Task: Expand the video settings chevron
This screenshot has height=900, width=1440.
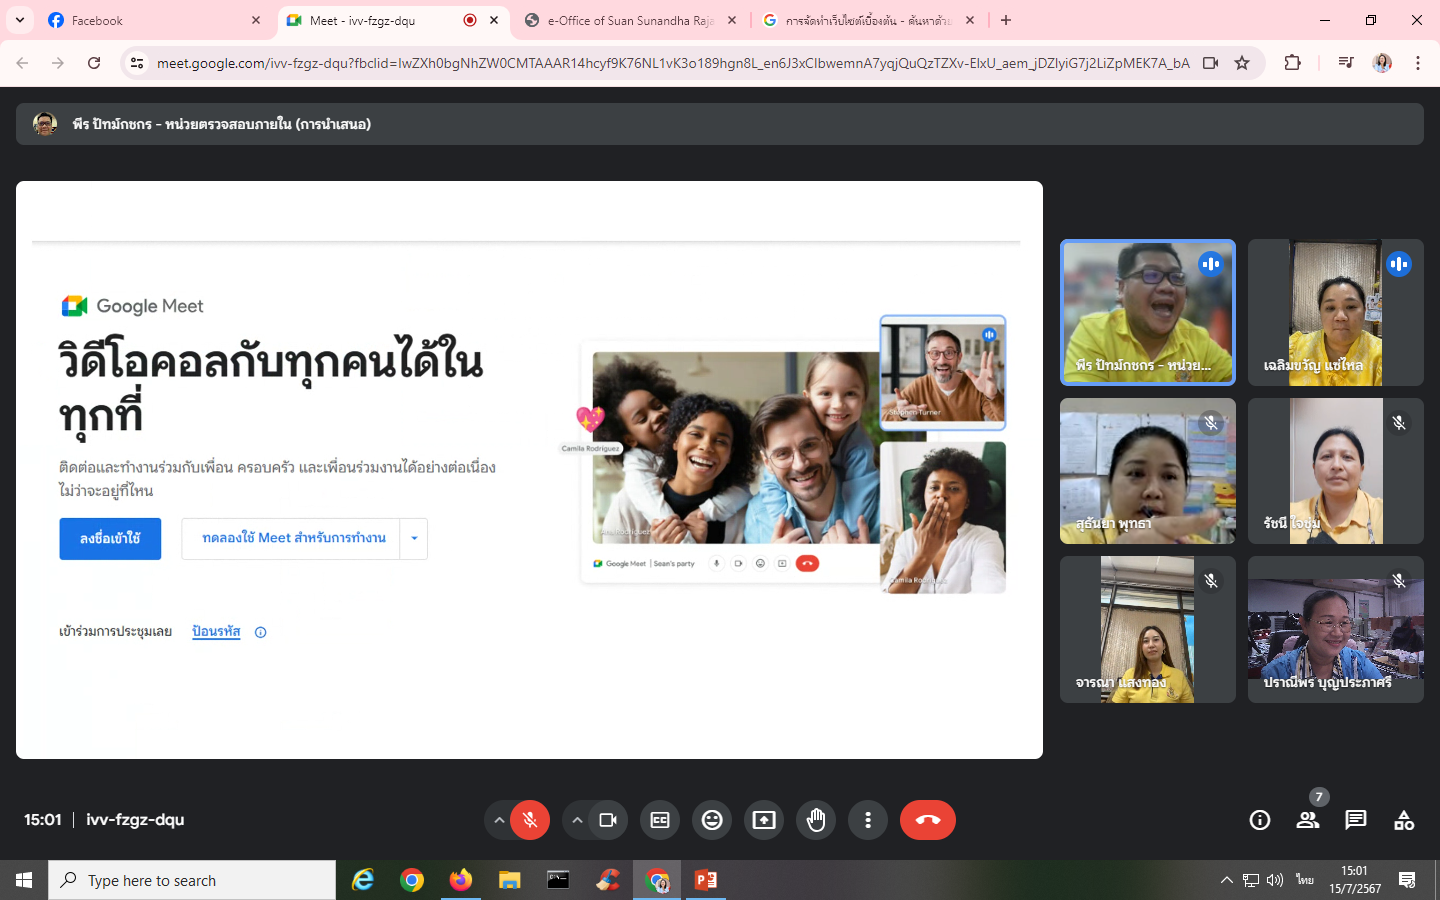Action: coord(577,820)
